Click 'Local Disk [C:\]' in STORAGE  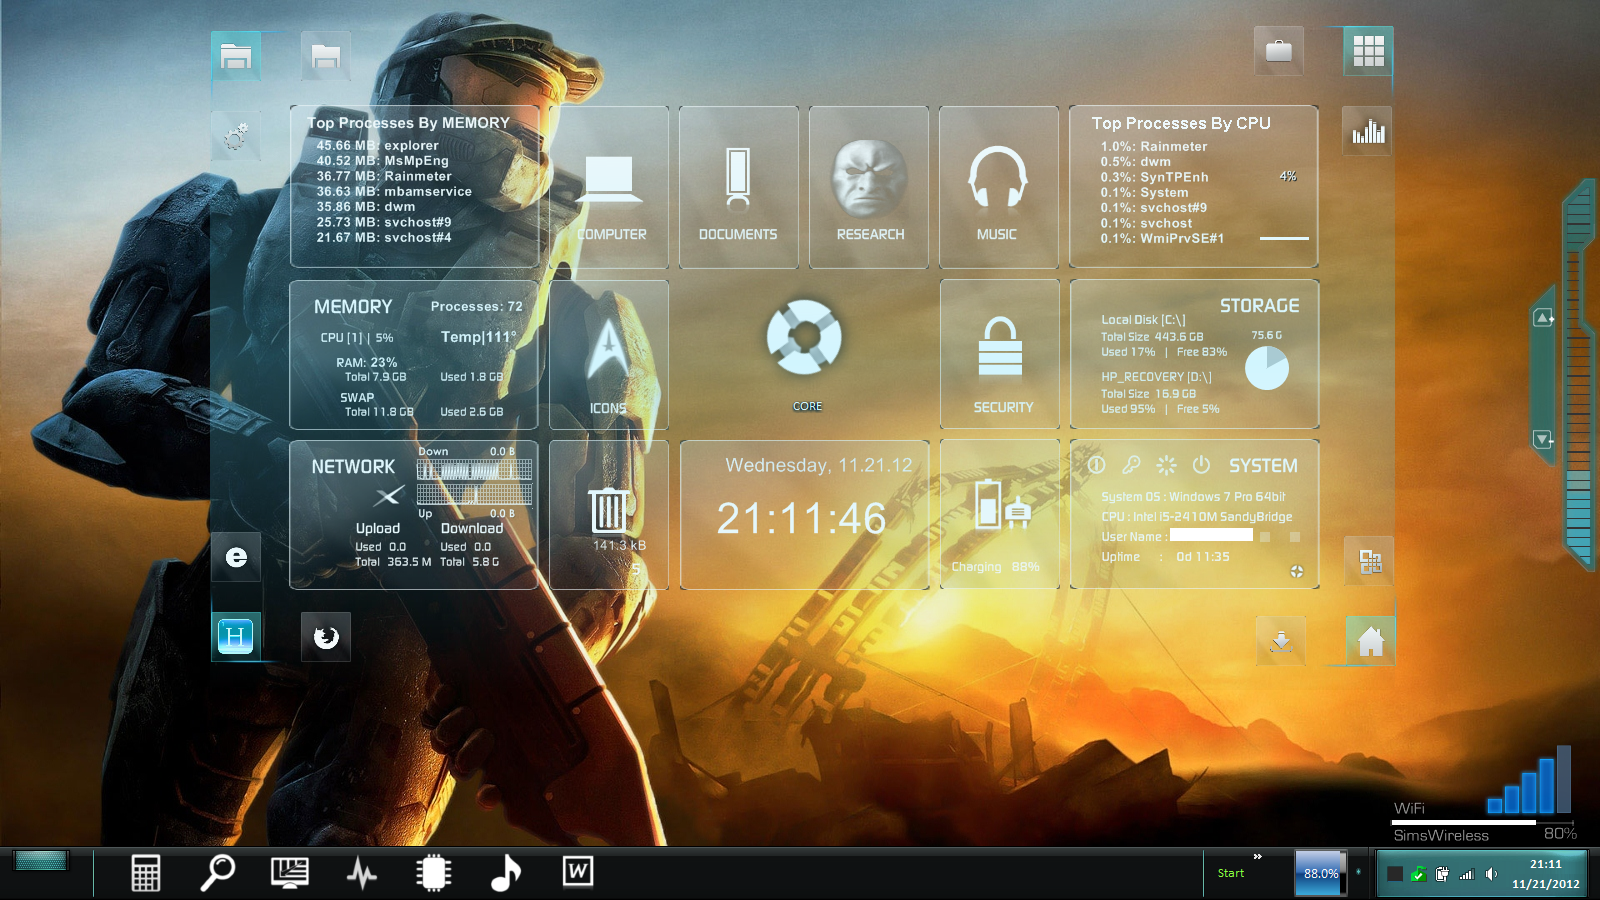click(x=1143, y=320)
